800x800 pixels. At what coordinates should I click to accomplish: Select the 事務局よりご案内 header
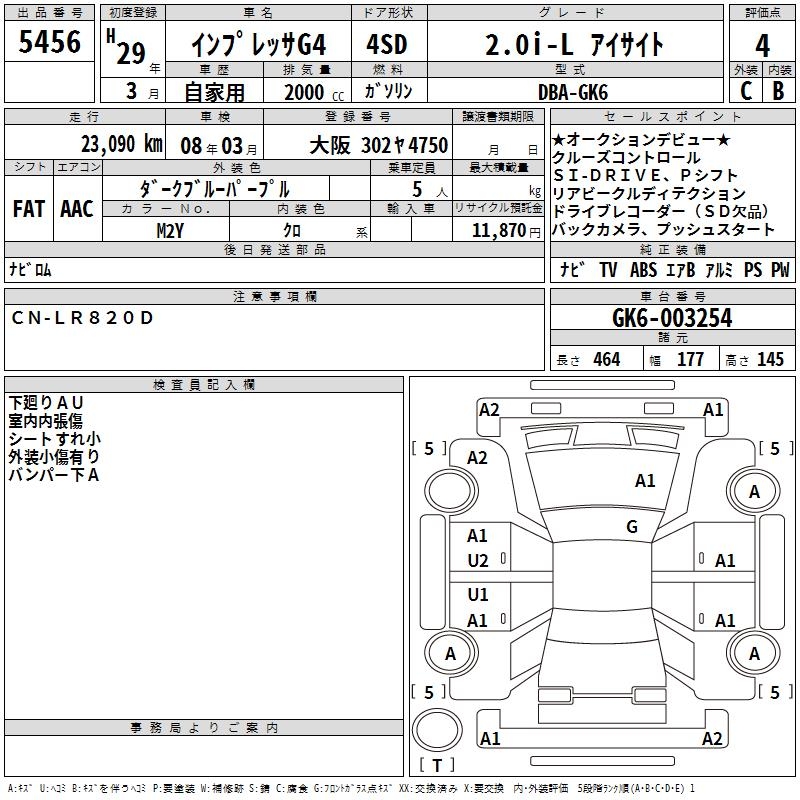pos(204,728)
